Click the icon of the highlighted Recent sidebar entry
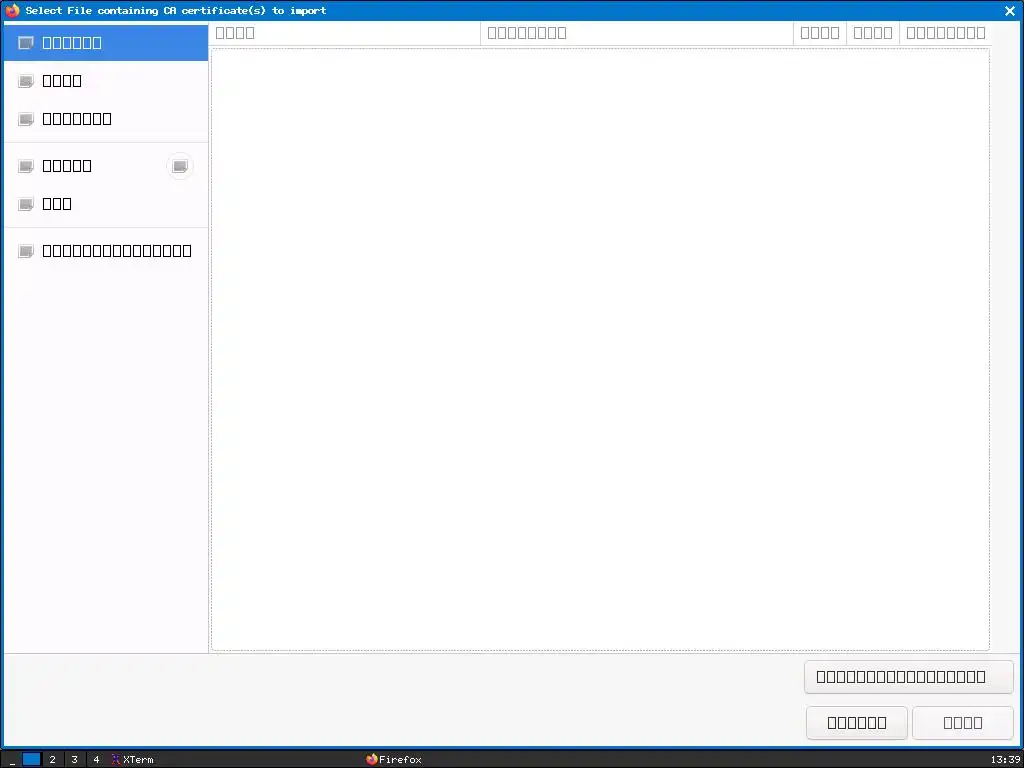This screenshot has height=768, width=1024. [26, 43]
